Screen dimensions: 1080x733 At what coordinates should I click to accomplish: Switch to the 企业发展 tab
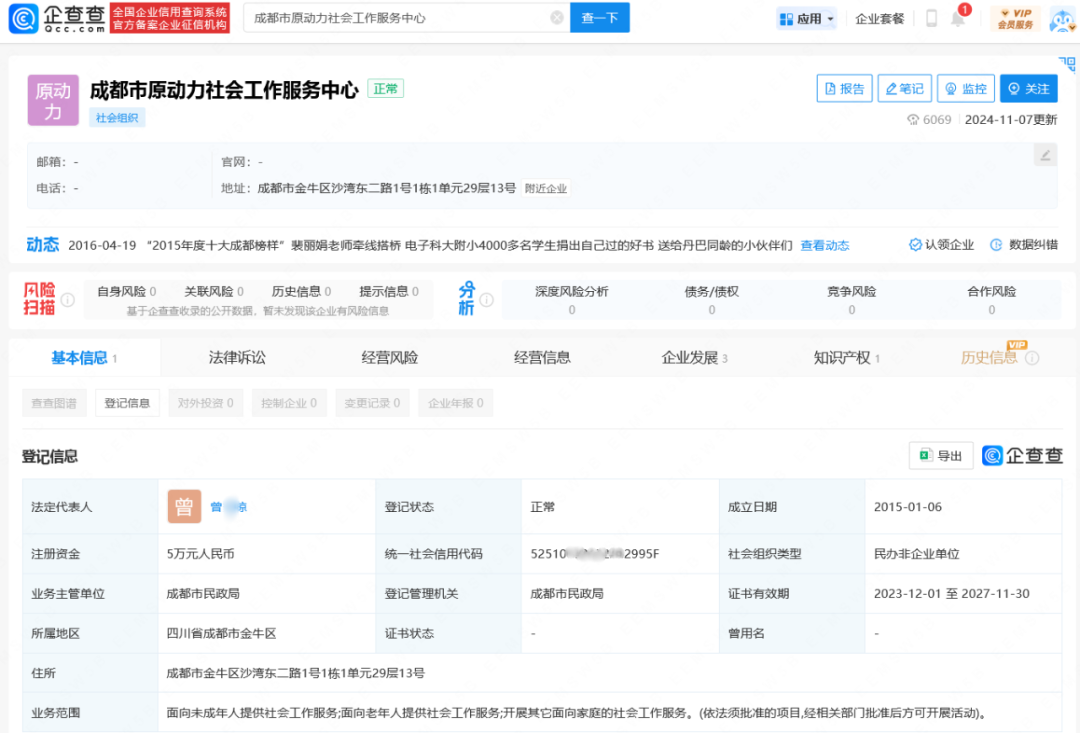(x=694, y=358)
